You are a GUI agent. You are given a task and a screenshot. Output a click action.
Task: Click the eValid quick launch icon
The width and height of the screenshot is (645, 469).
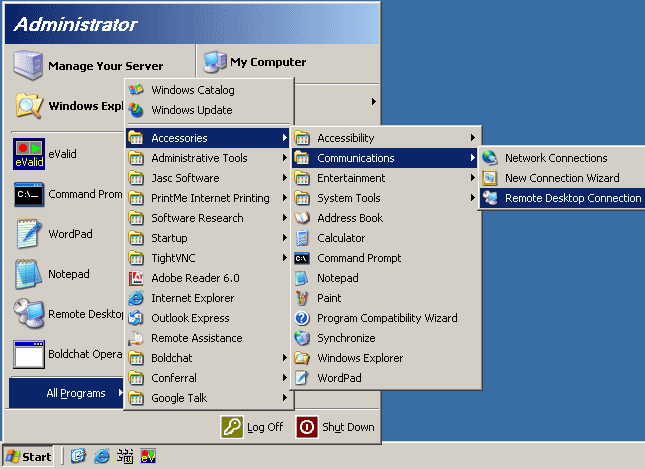(148, 456)
